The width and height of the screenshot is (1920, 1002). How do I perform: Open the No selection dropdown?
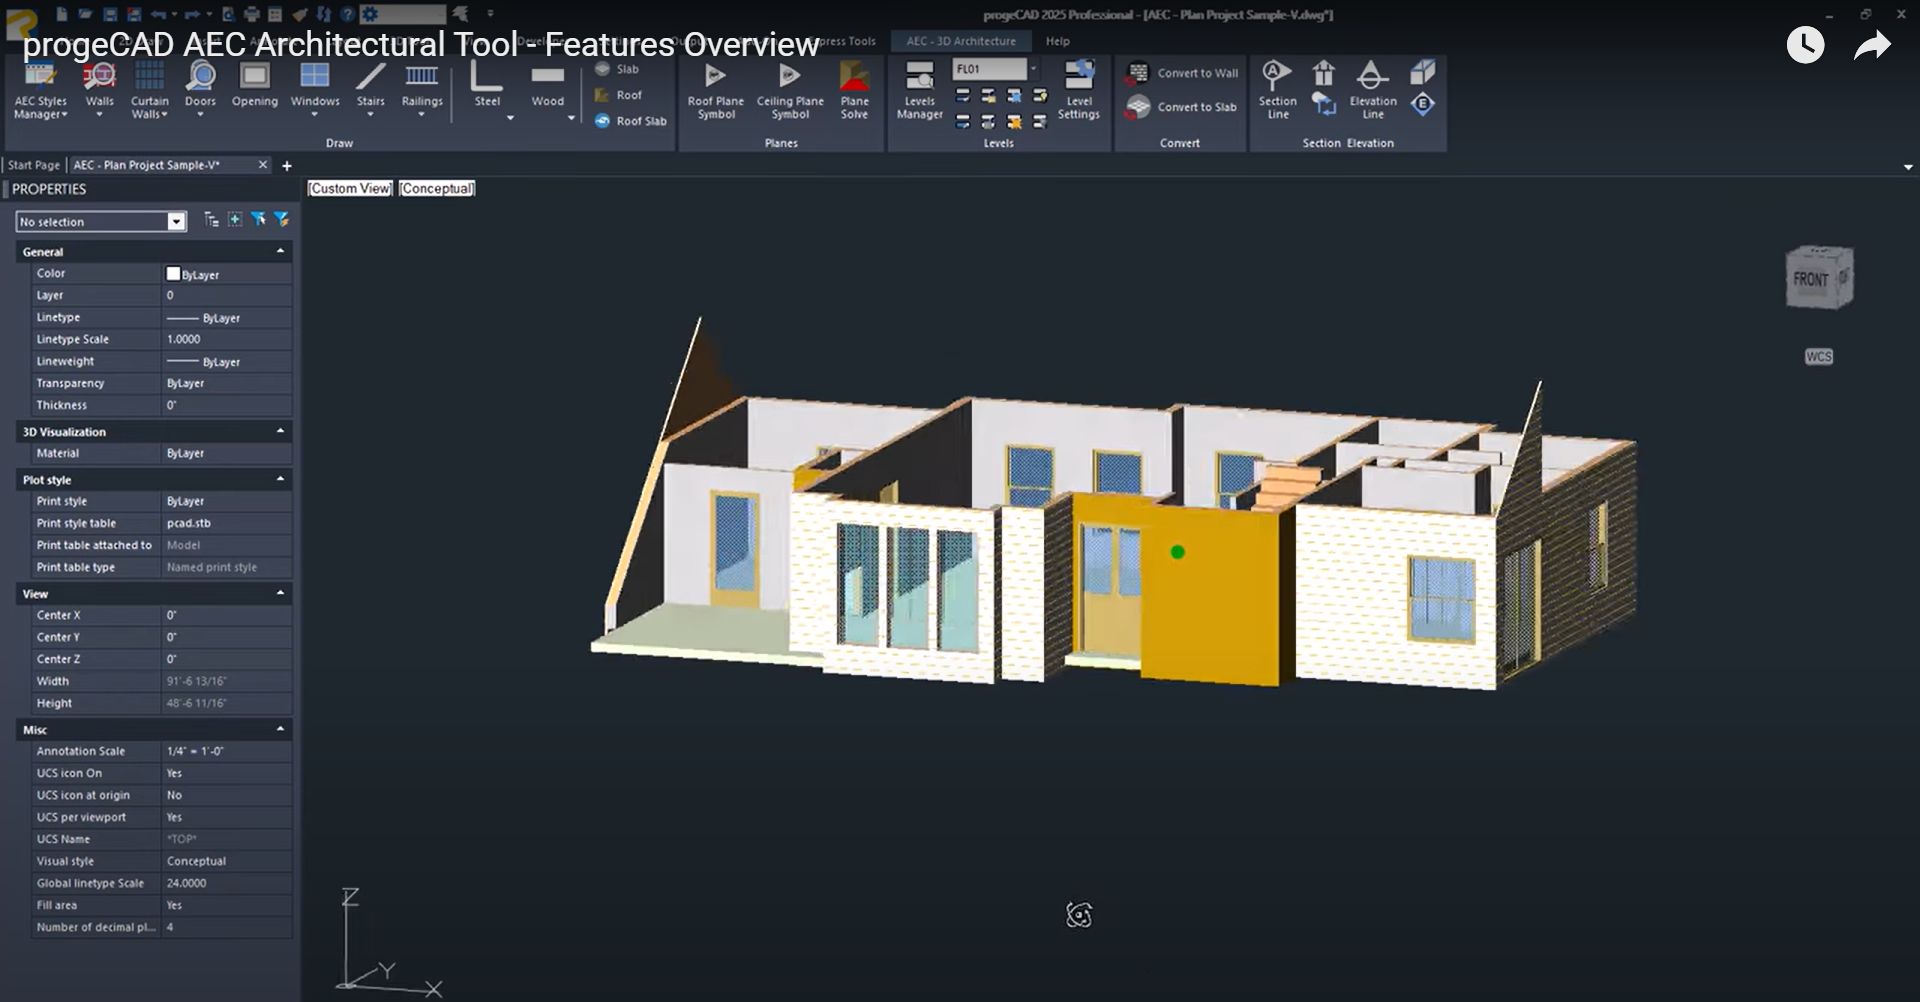[x=176, y=222]
